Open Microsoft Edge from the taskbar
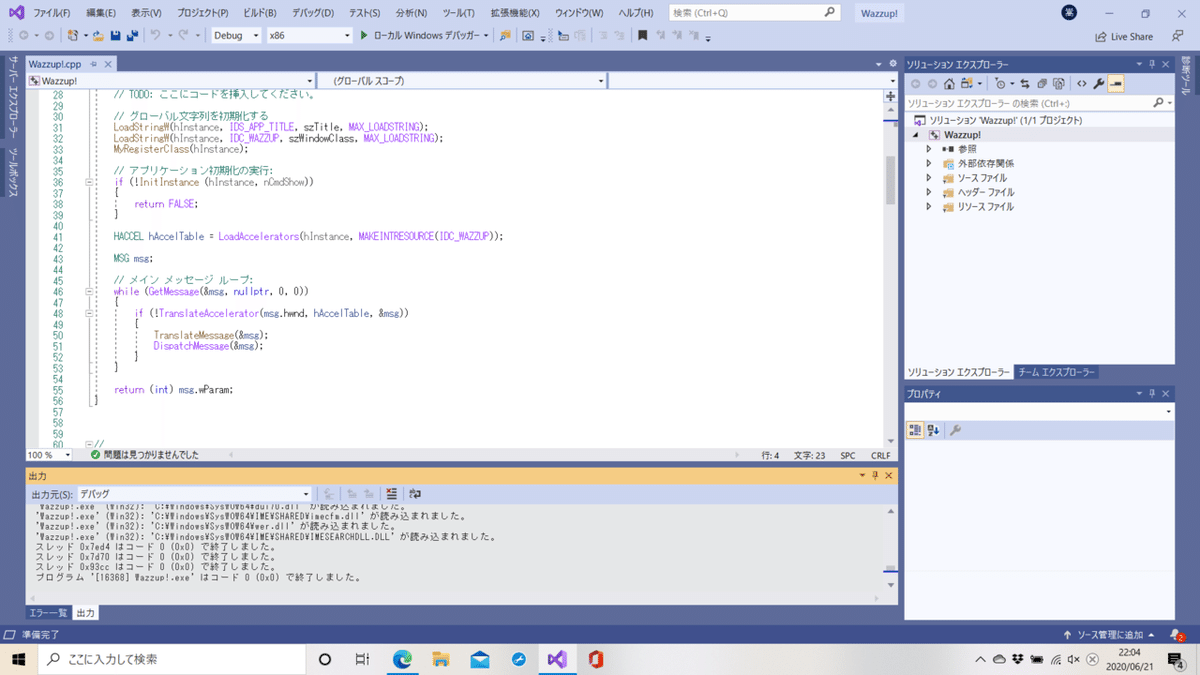 click(x=403, y=659)
